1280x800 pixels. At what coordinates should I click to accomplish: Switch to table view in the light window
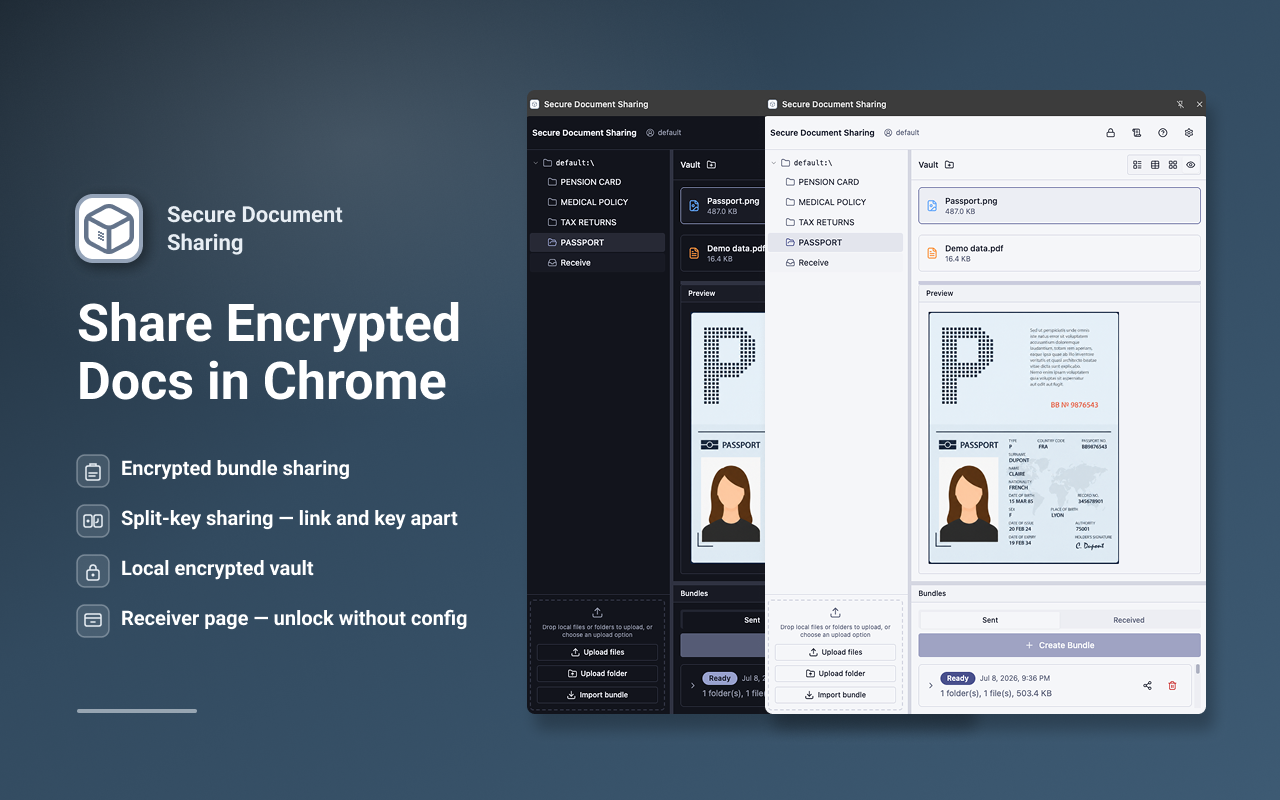tap(1155, 165)
